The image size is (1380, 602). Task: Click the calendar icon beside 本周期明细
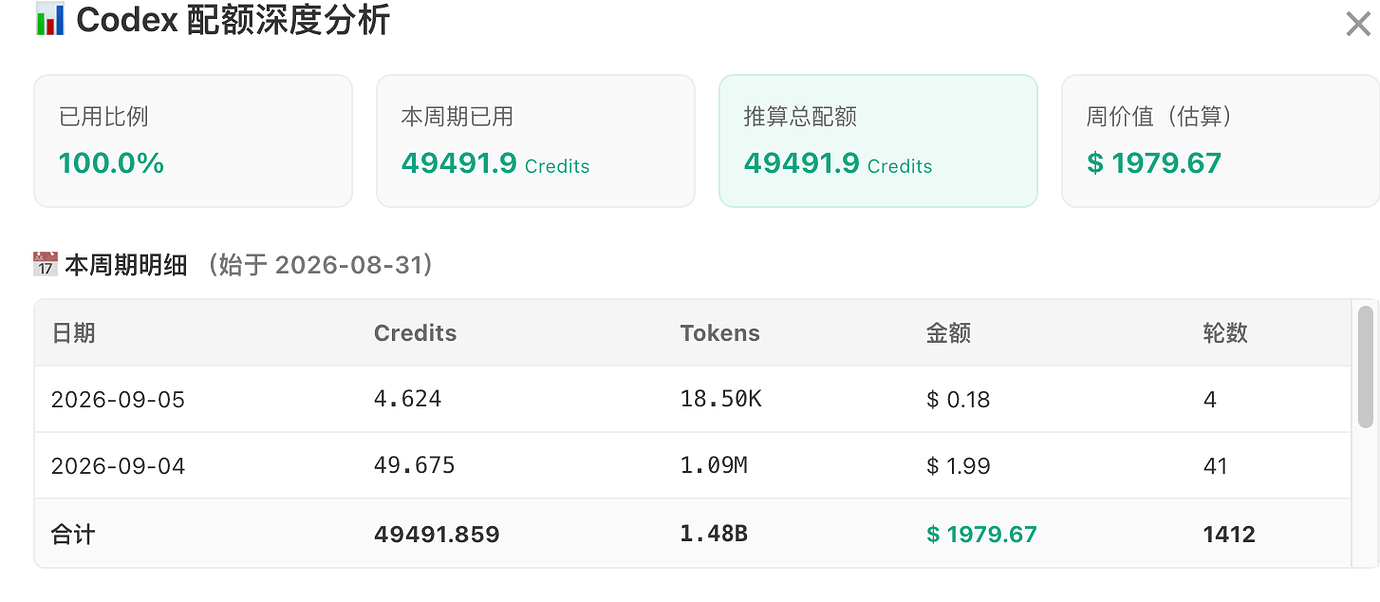pyautogui.click(x=45, y=264)
